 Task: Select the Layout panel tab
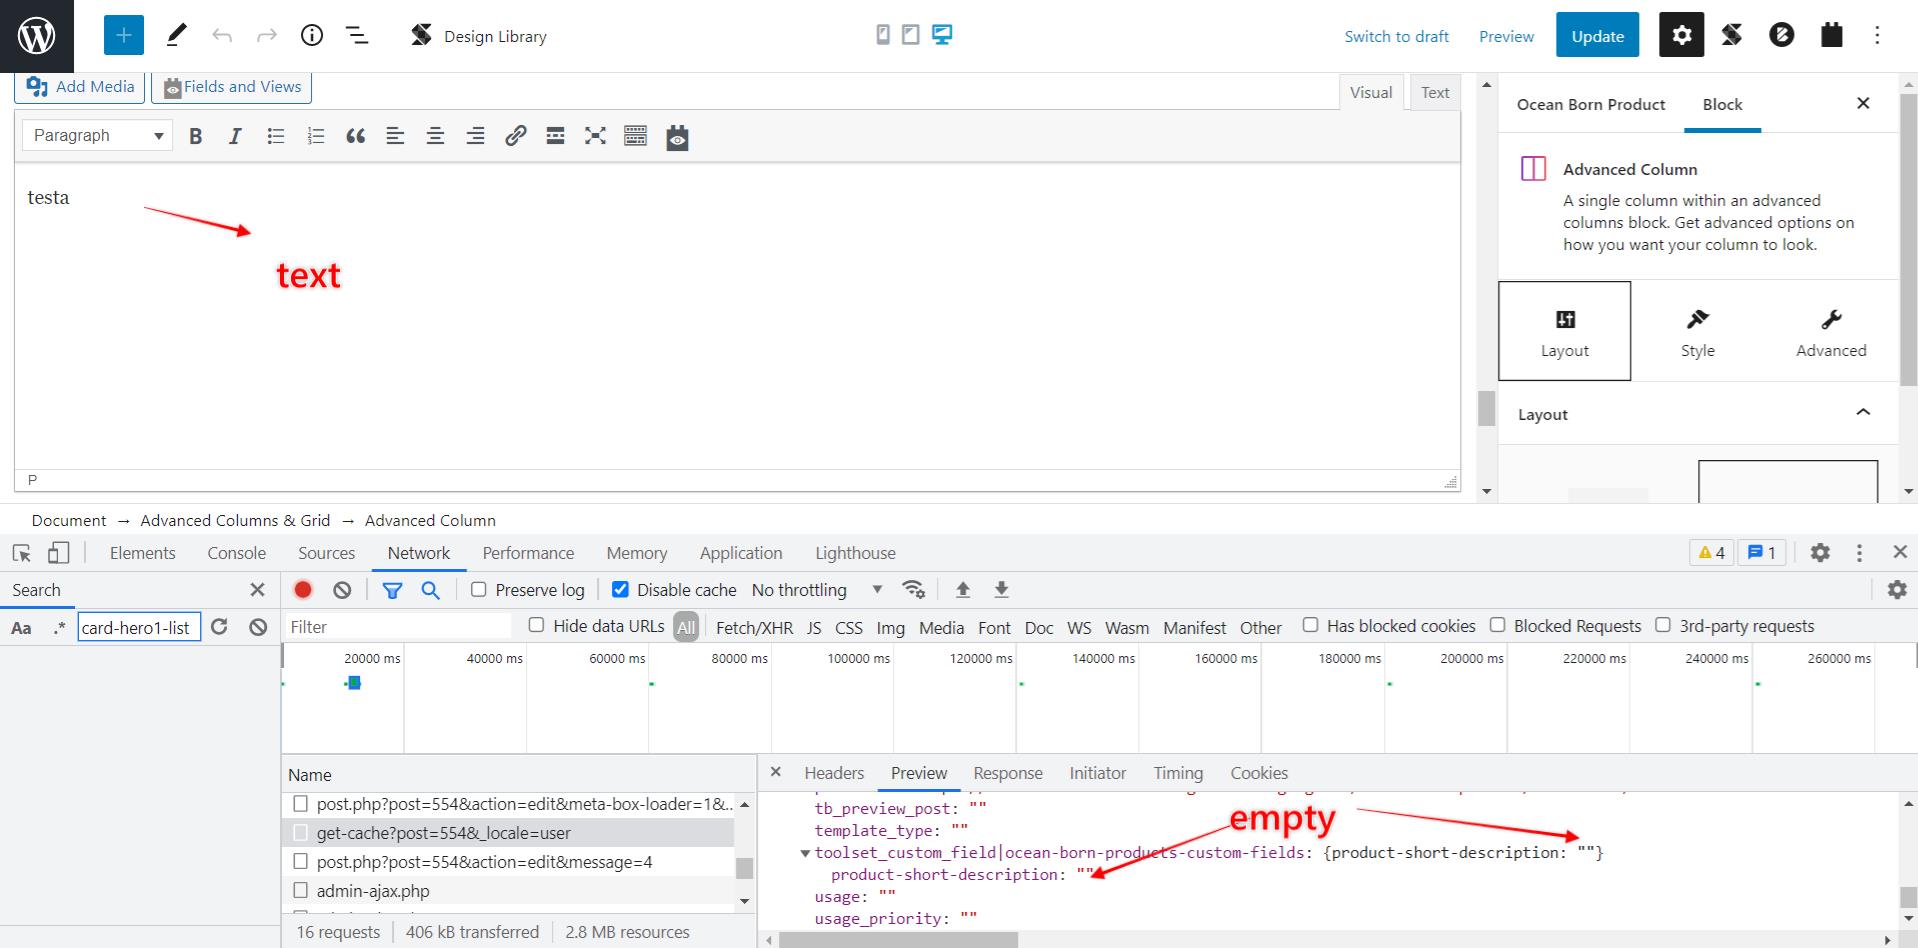click(1565, 331)
